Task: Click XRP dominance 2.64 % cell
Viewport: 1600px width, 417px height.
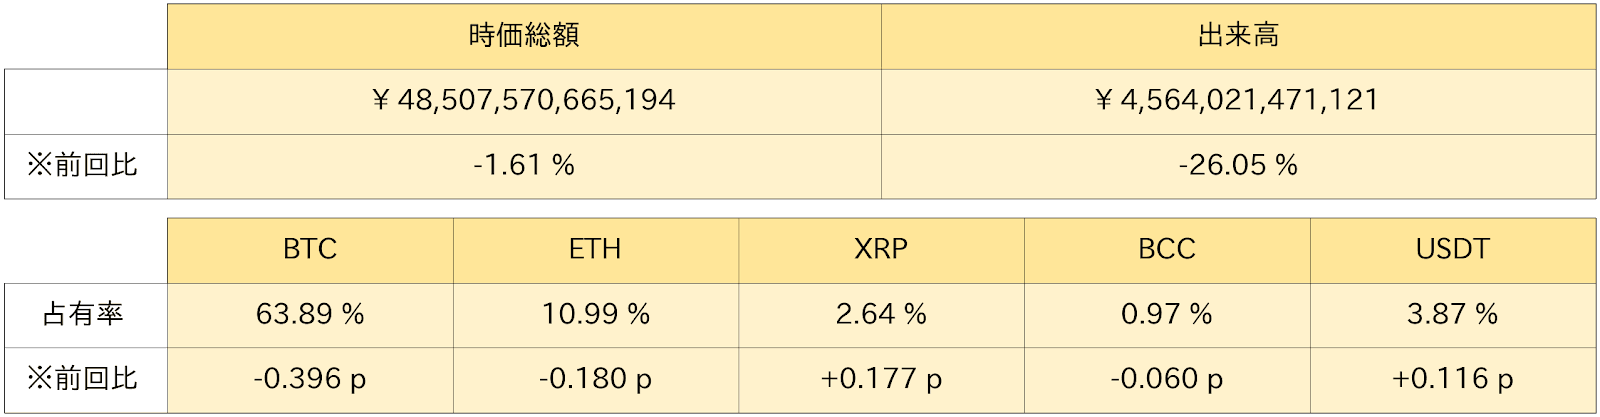Action: [x=881, y=314]
